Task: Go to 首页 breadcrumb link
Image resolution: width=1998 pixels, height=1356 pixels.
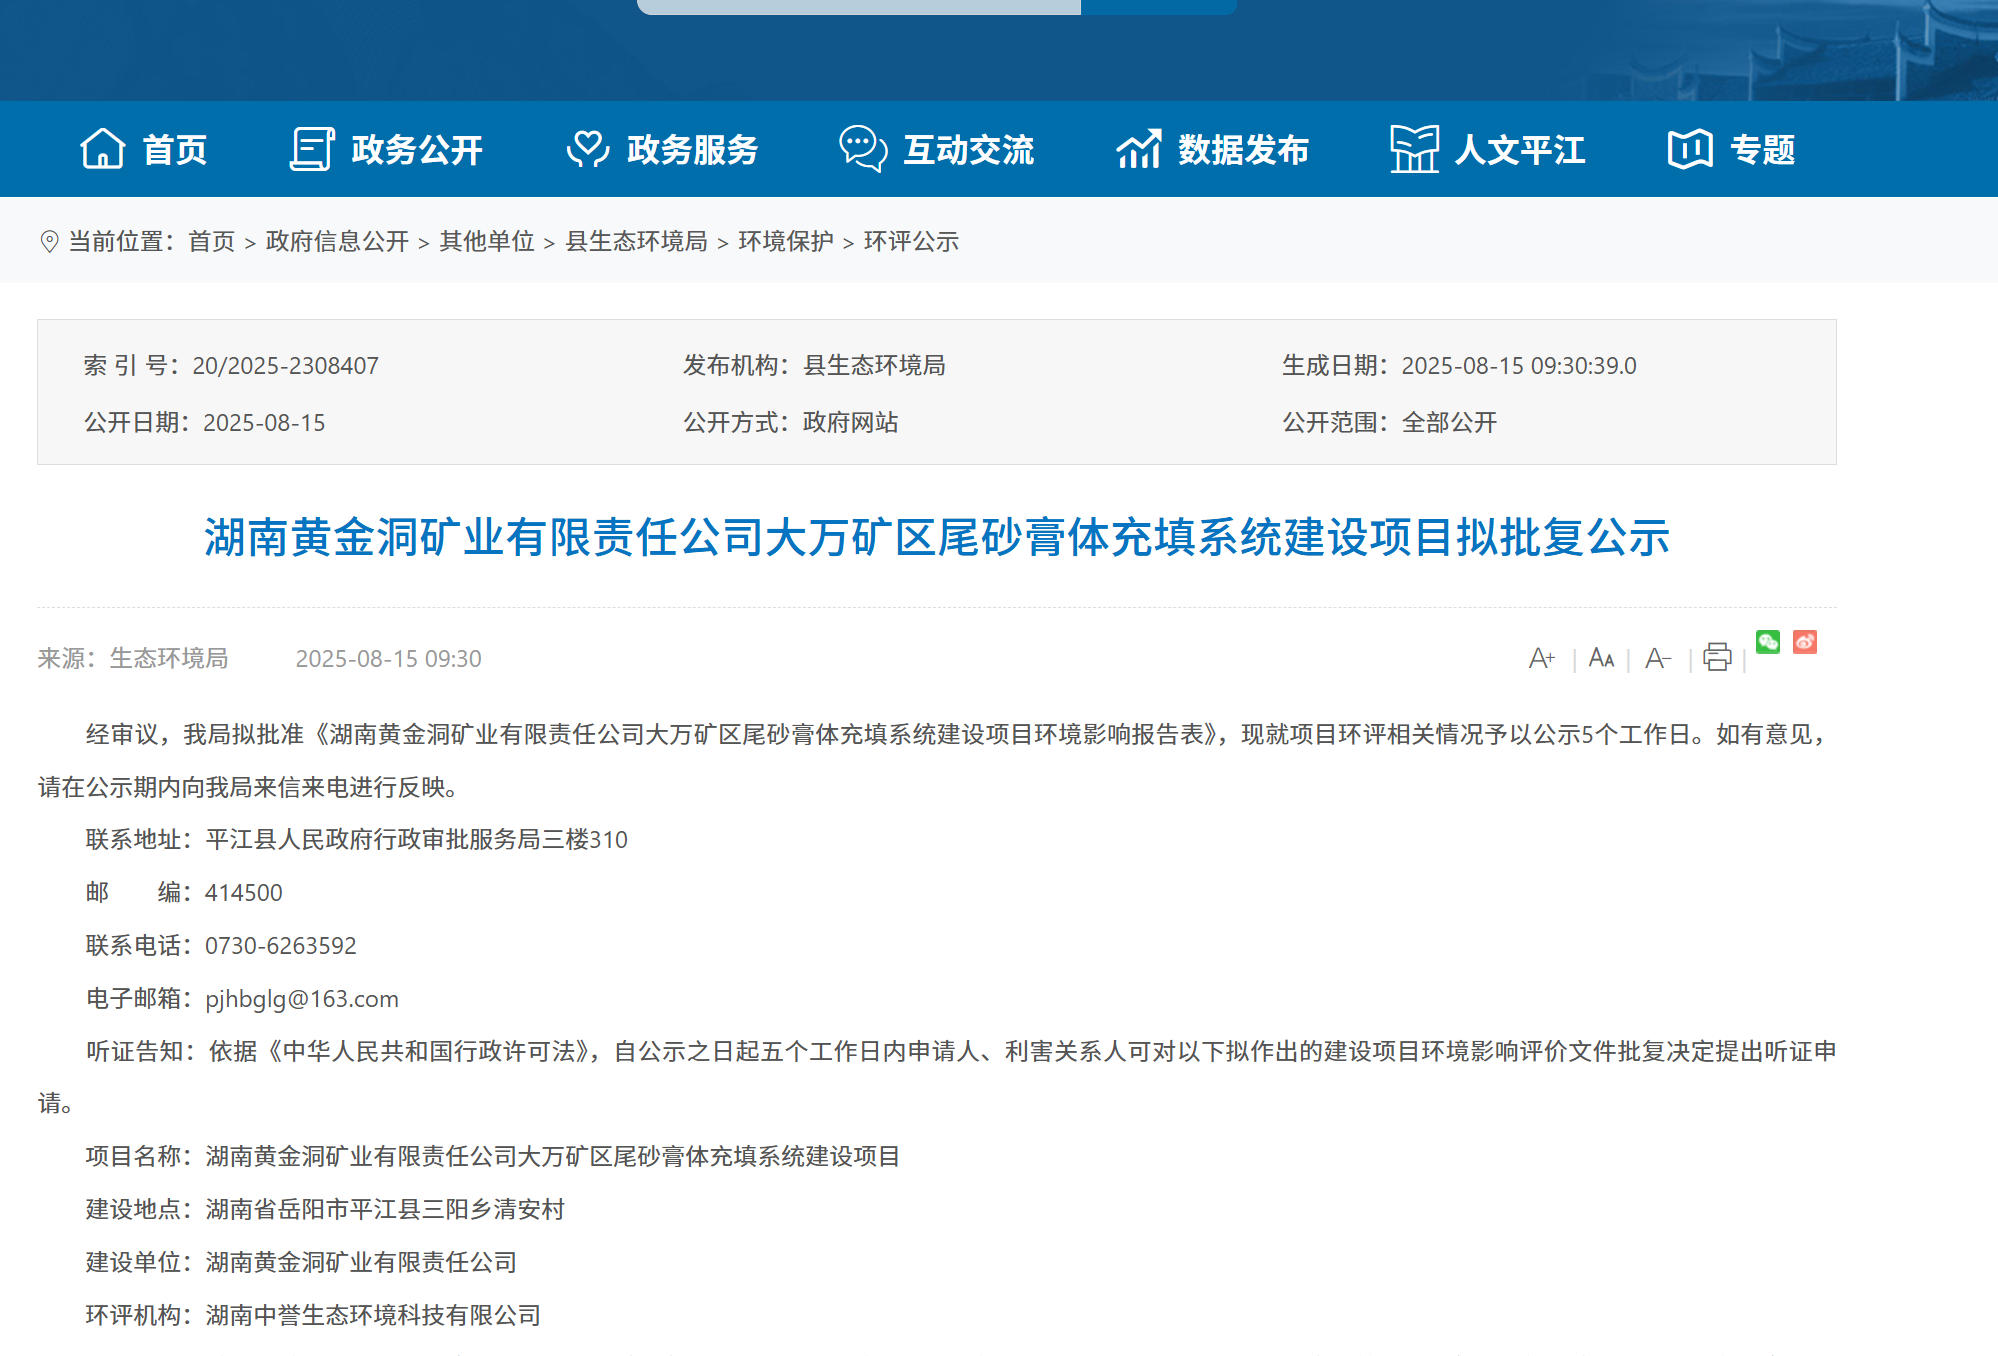Action: click(211, 241)
